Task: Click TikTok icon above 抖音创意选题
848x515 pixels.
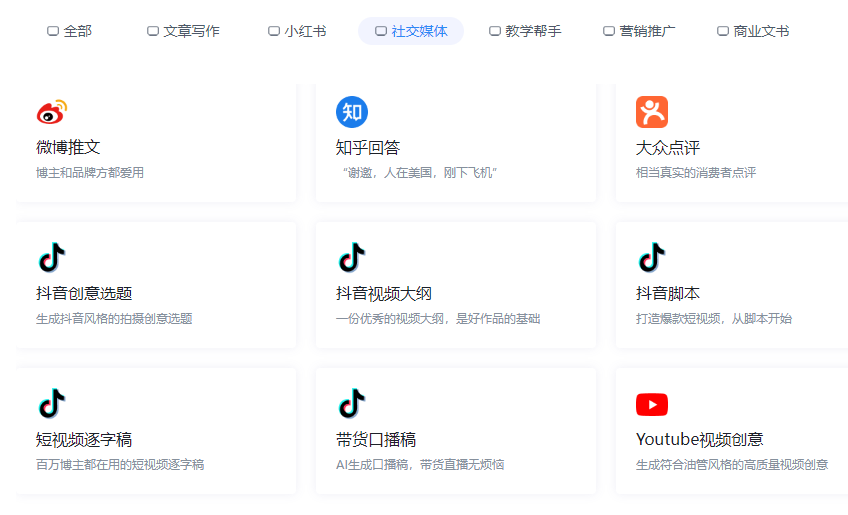Action: click(52, 258)
